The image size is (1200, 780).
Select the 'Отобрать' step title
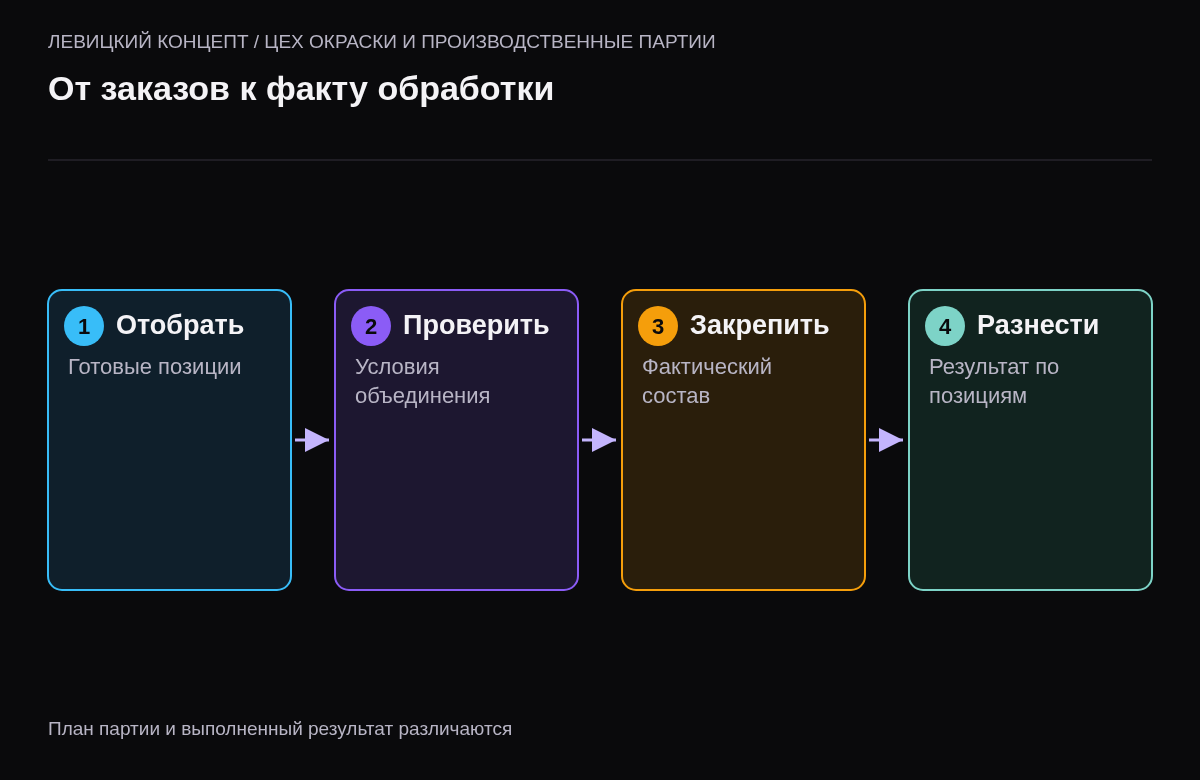180,325
